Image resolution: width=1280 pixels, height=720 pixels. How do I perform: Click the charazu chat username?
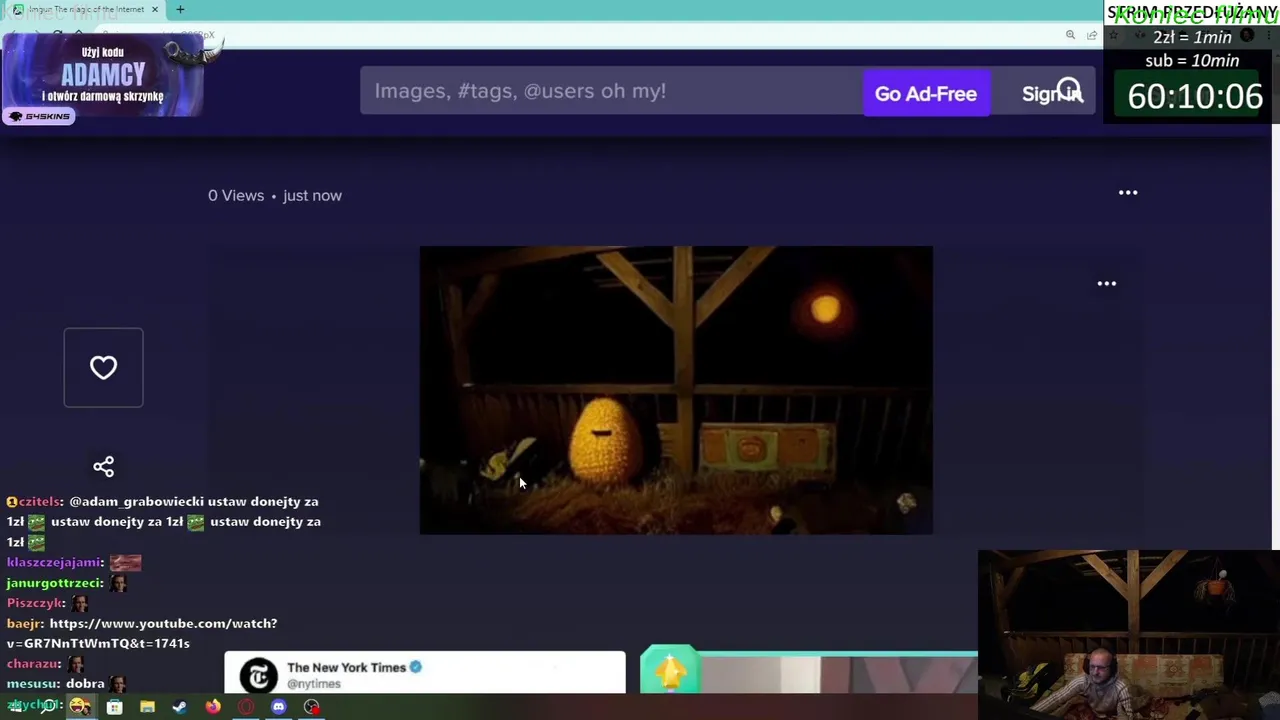(x=34, y=663)
